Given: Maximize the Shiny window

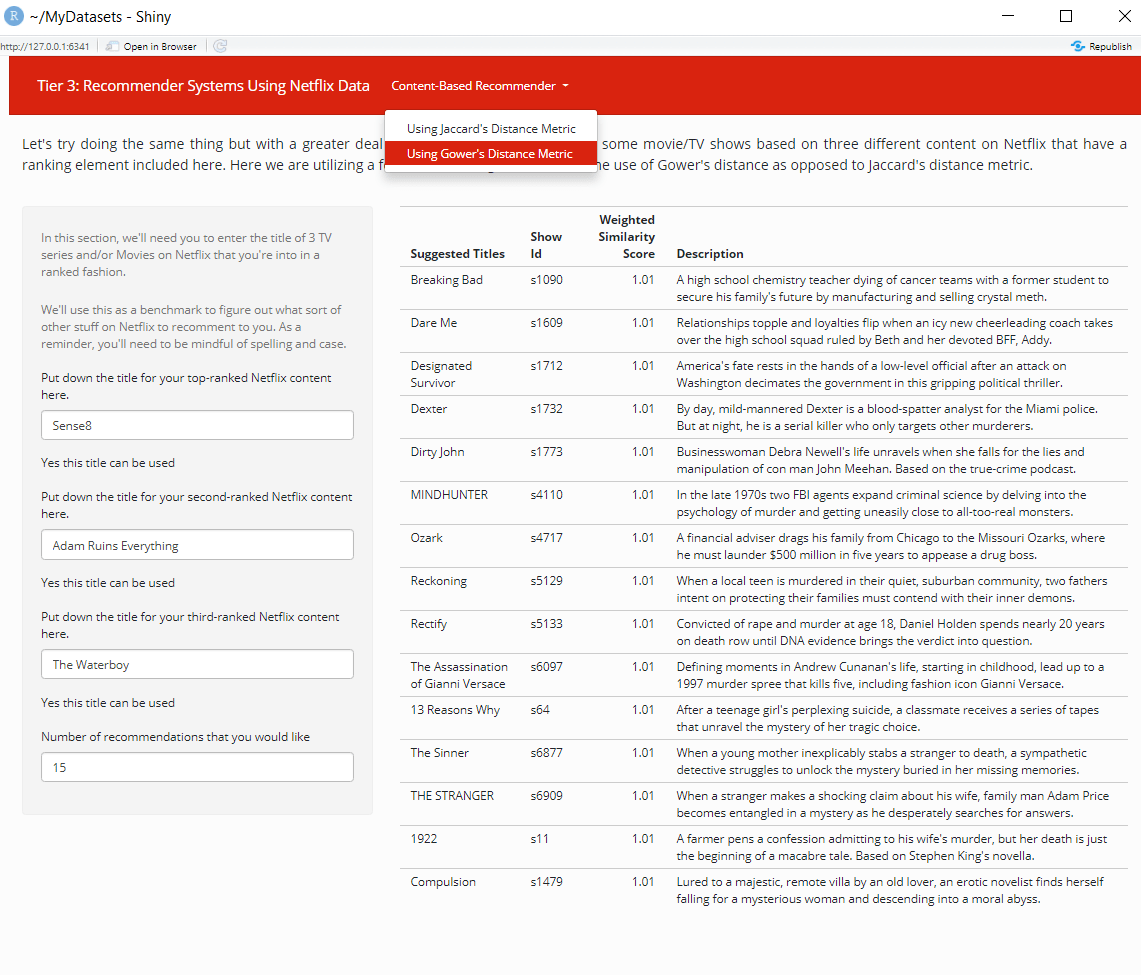Looking at the screenshot, I should click(1066, 16).
